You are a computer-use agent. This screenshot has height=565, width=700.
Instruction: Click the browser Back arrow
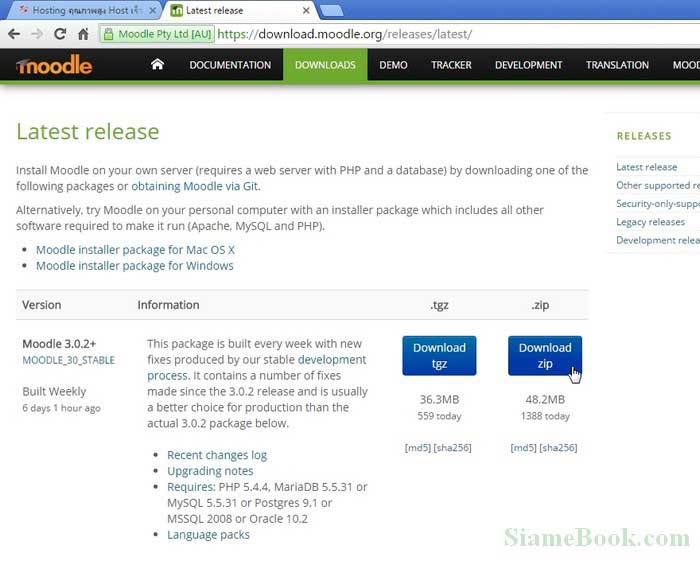[14, 34]
